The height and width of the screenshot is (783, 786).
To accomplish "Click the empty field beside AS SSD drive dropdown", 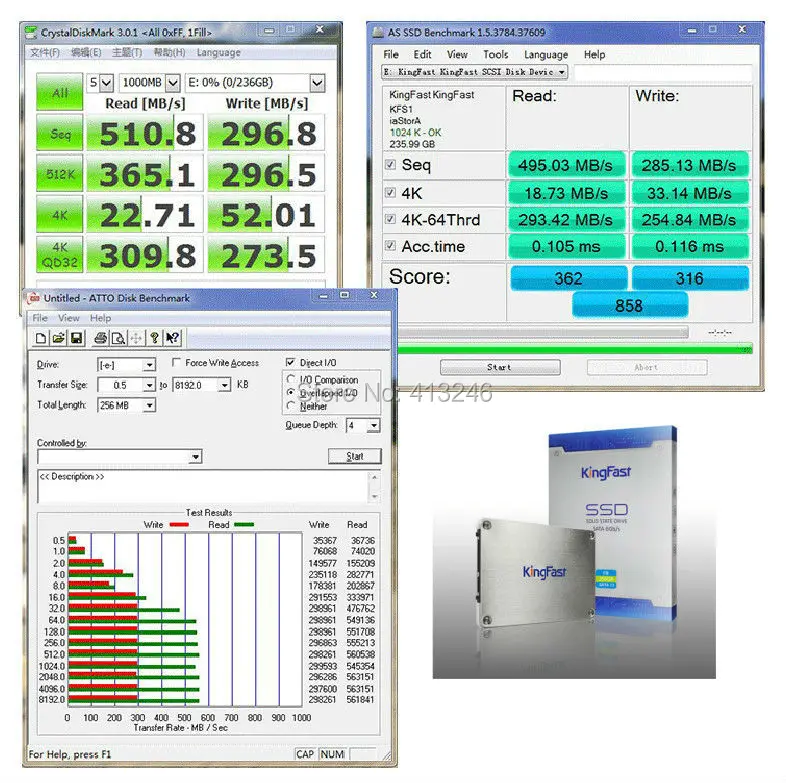I will (662, 72).
